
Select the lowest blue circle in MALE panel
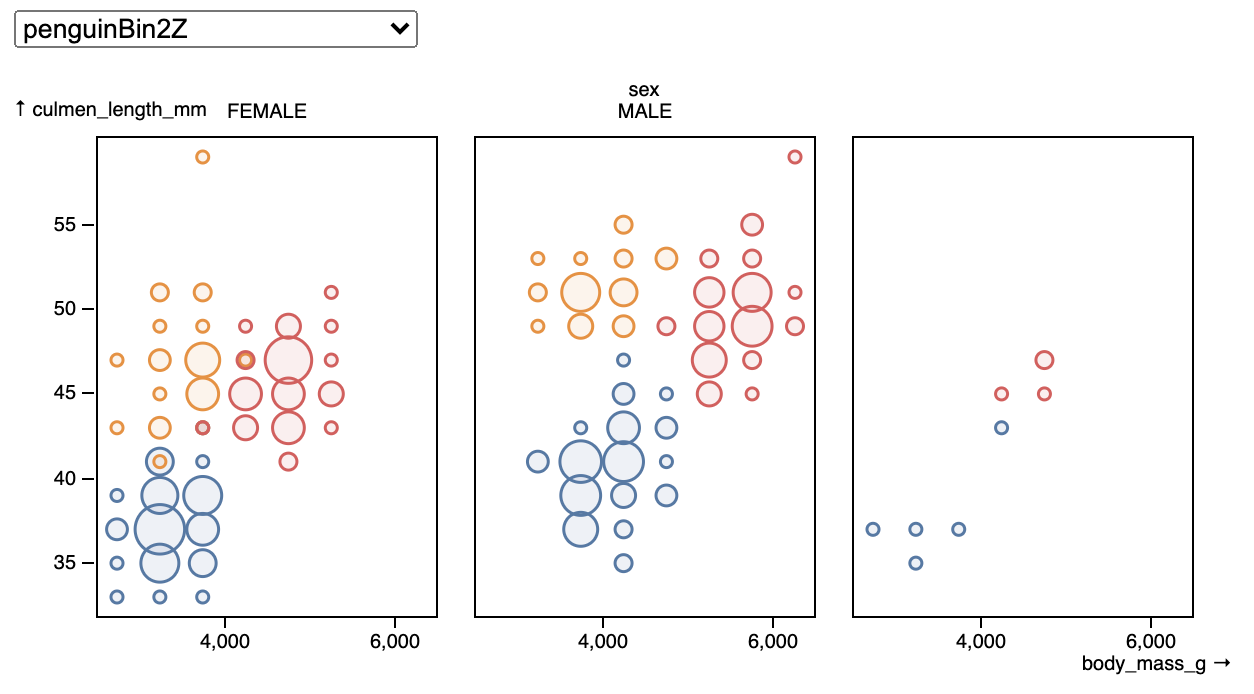pyautogui.click(x=623, y=563)
